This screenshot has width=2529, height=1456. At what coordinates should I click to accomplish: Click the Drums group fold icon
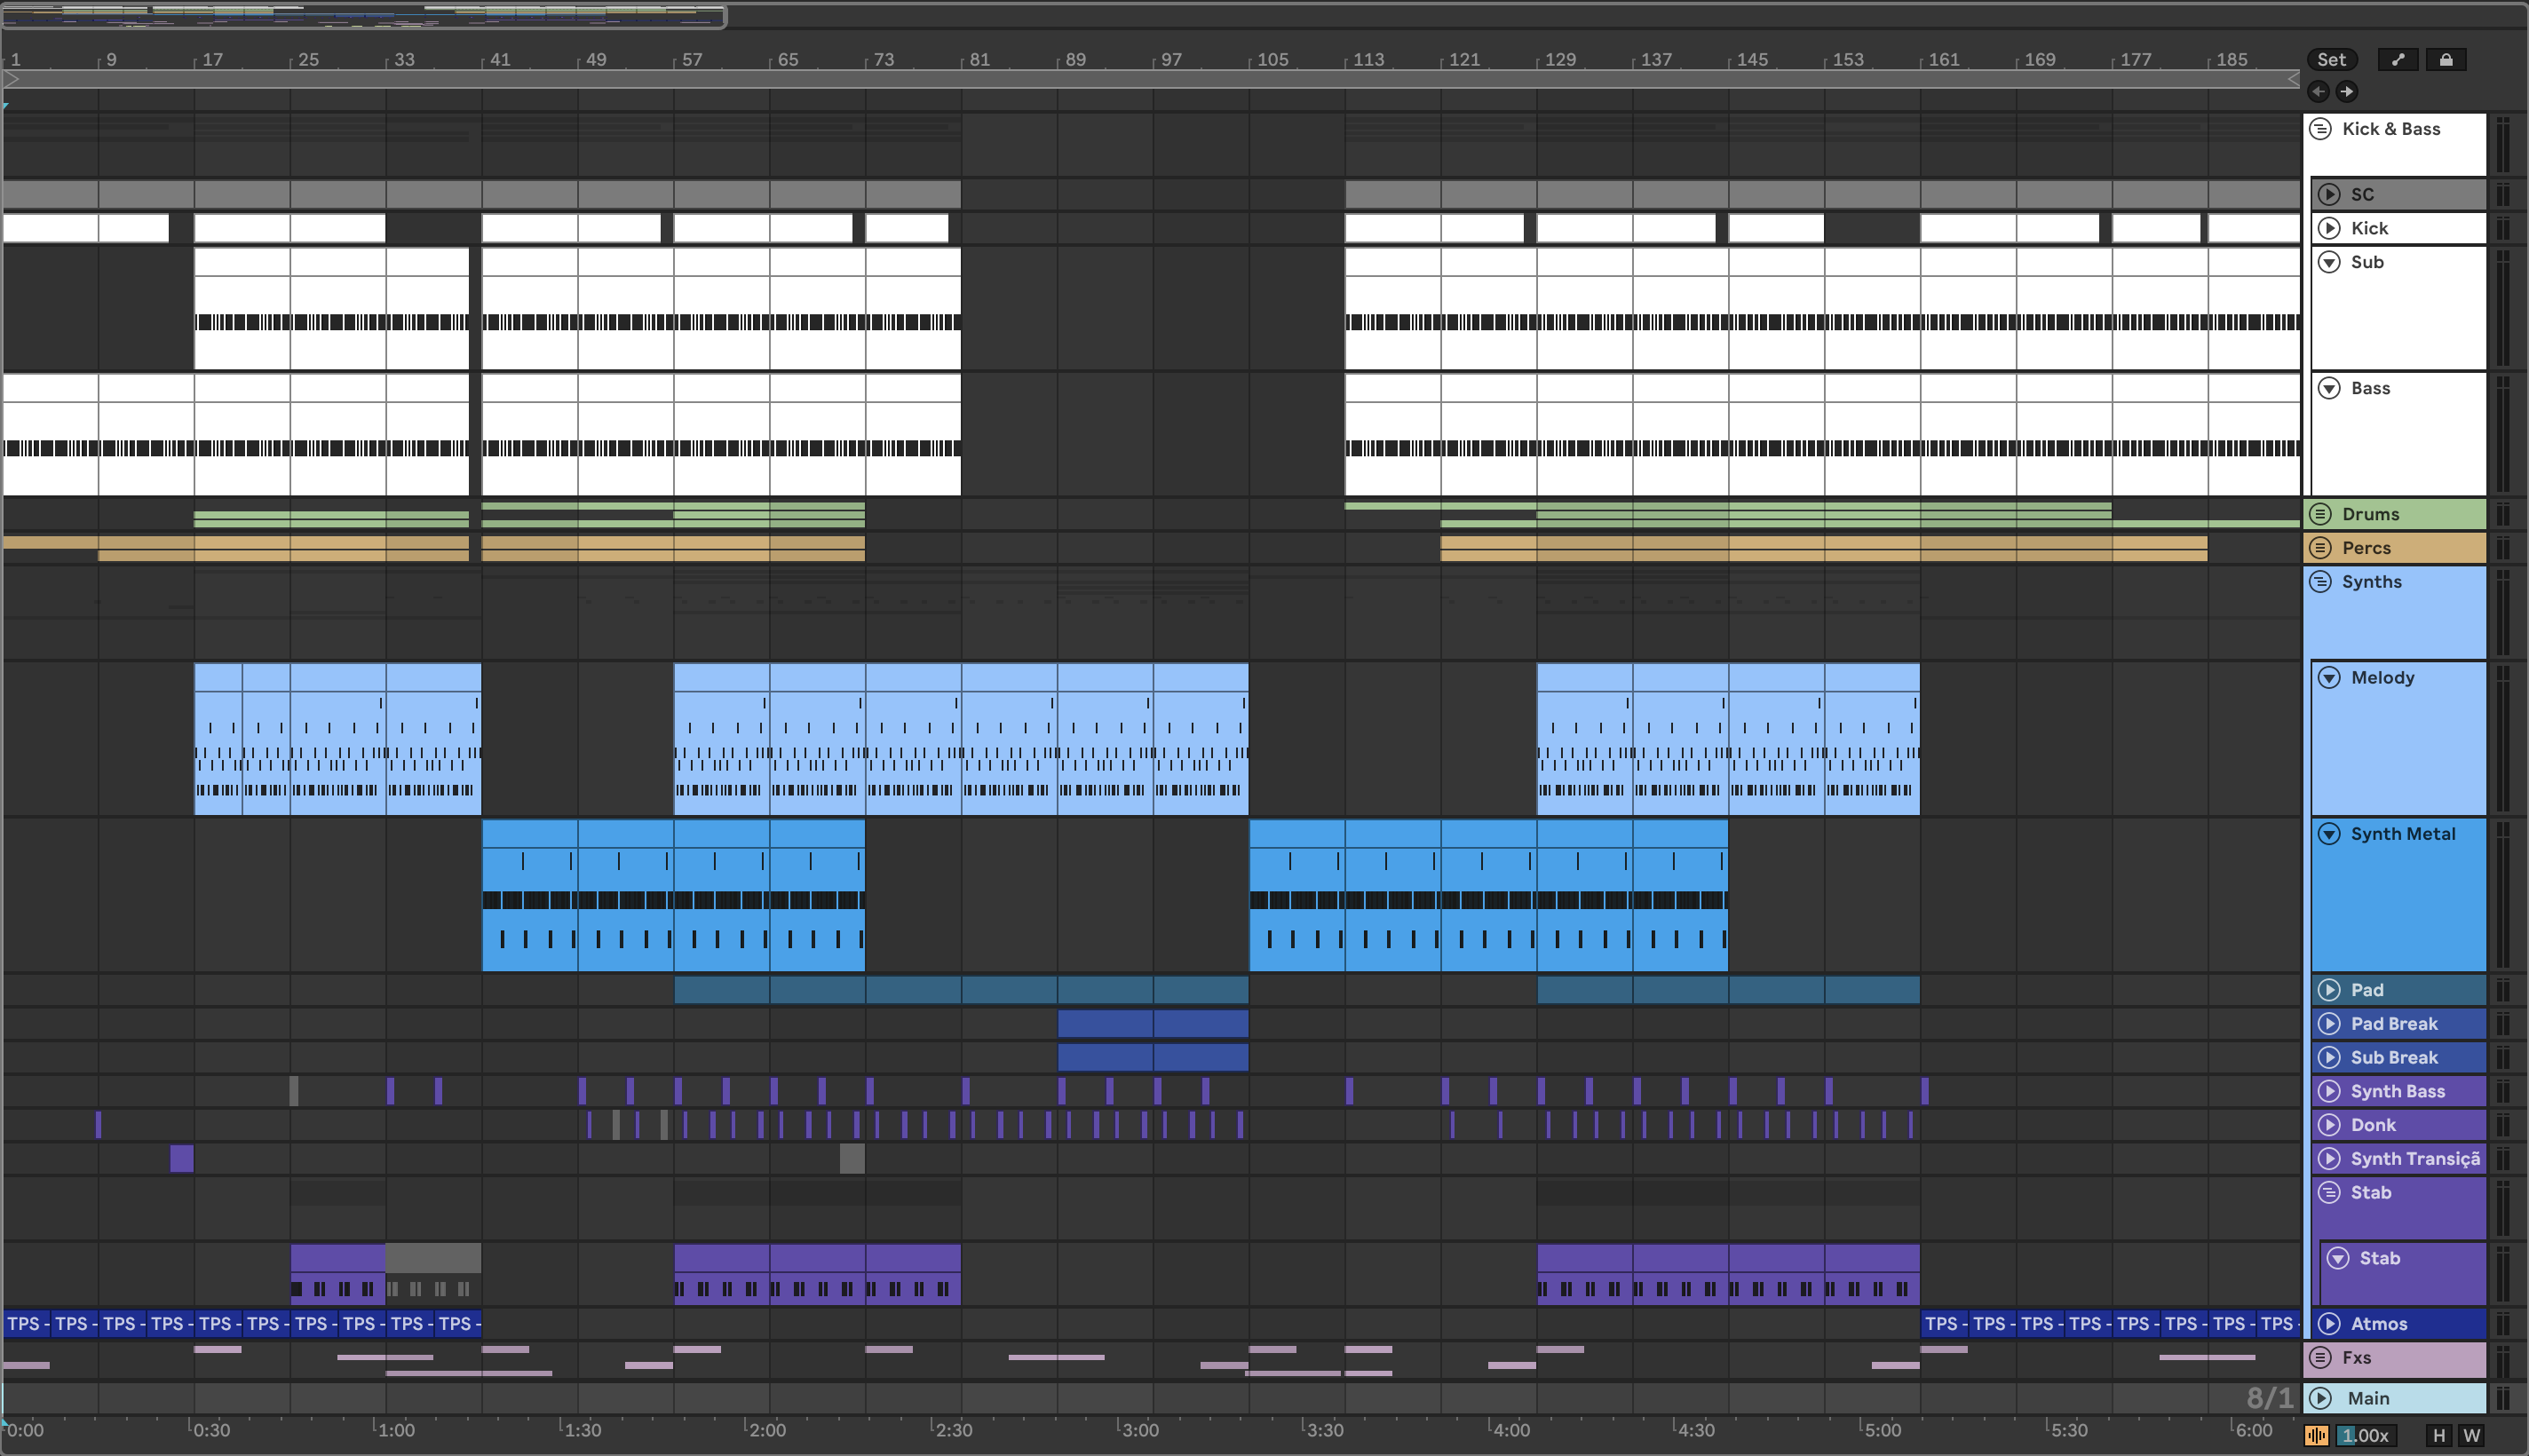tap(2321, 514)
